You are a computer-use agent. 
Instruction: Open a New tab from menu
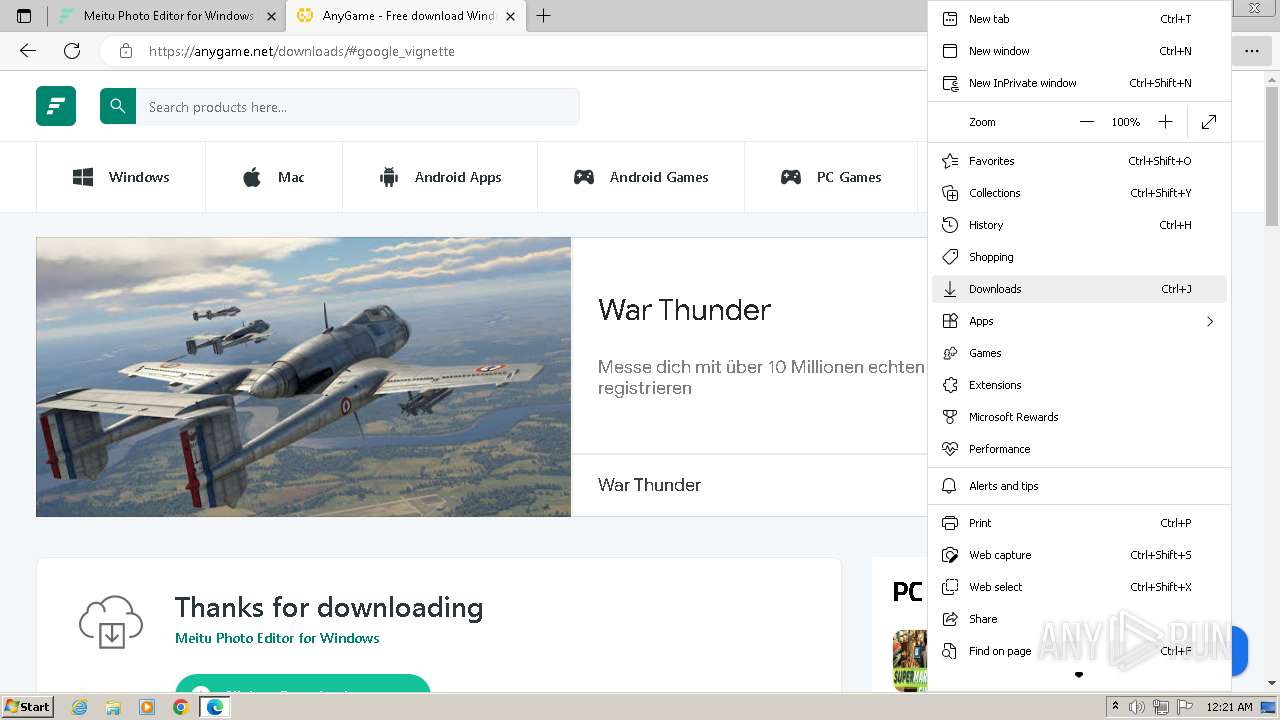(1079, 19)
